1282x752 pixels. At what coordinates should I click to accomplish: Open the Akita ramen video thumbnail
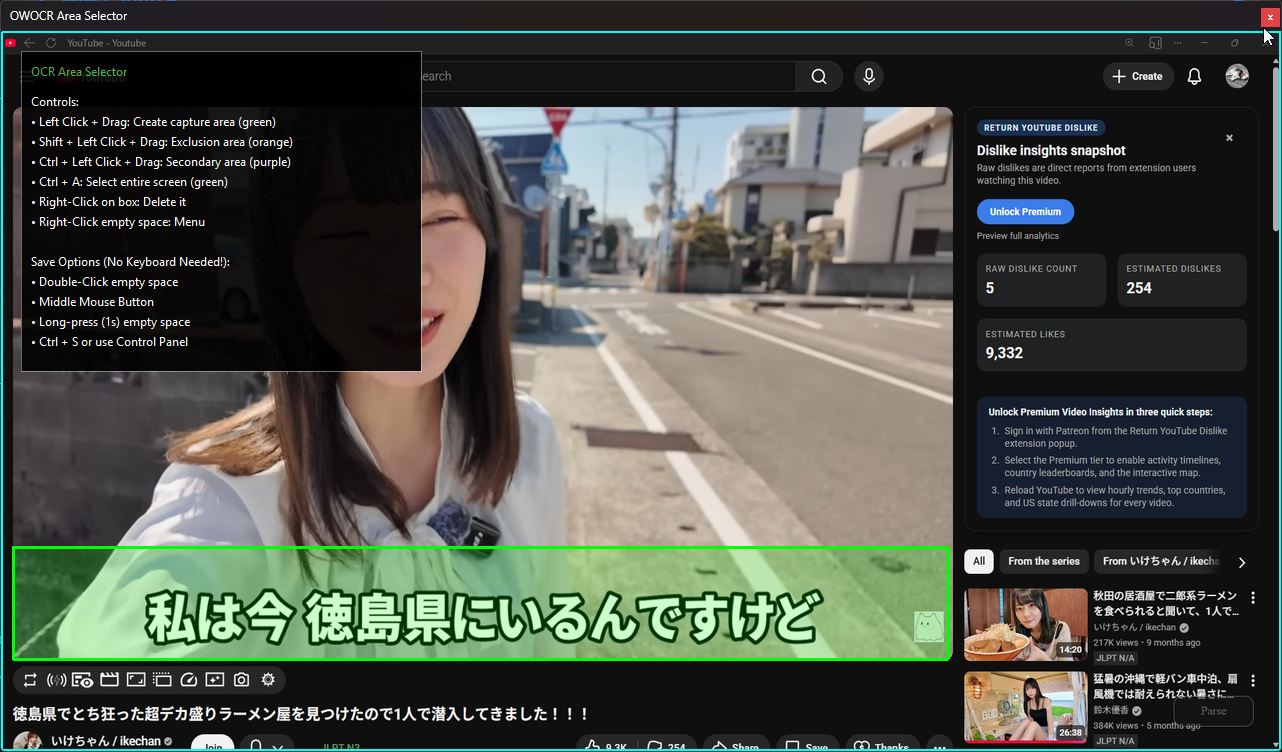[1025, 624]
